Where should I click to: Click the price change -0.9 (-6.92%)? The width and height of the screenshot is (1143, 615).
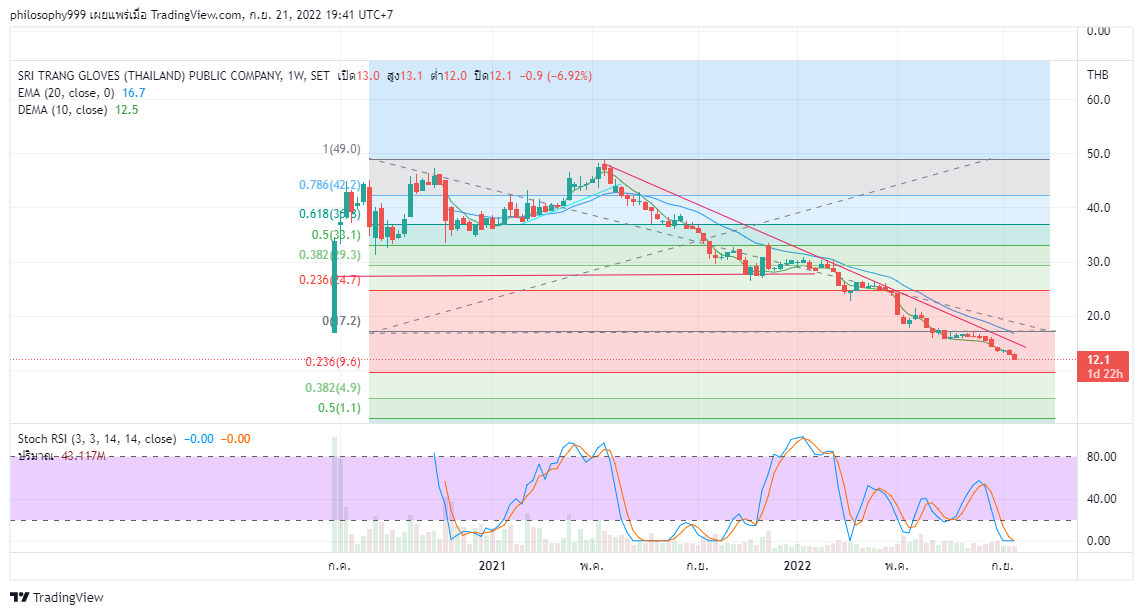point(555,76)
